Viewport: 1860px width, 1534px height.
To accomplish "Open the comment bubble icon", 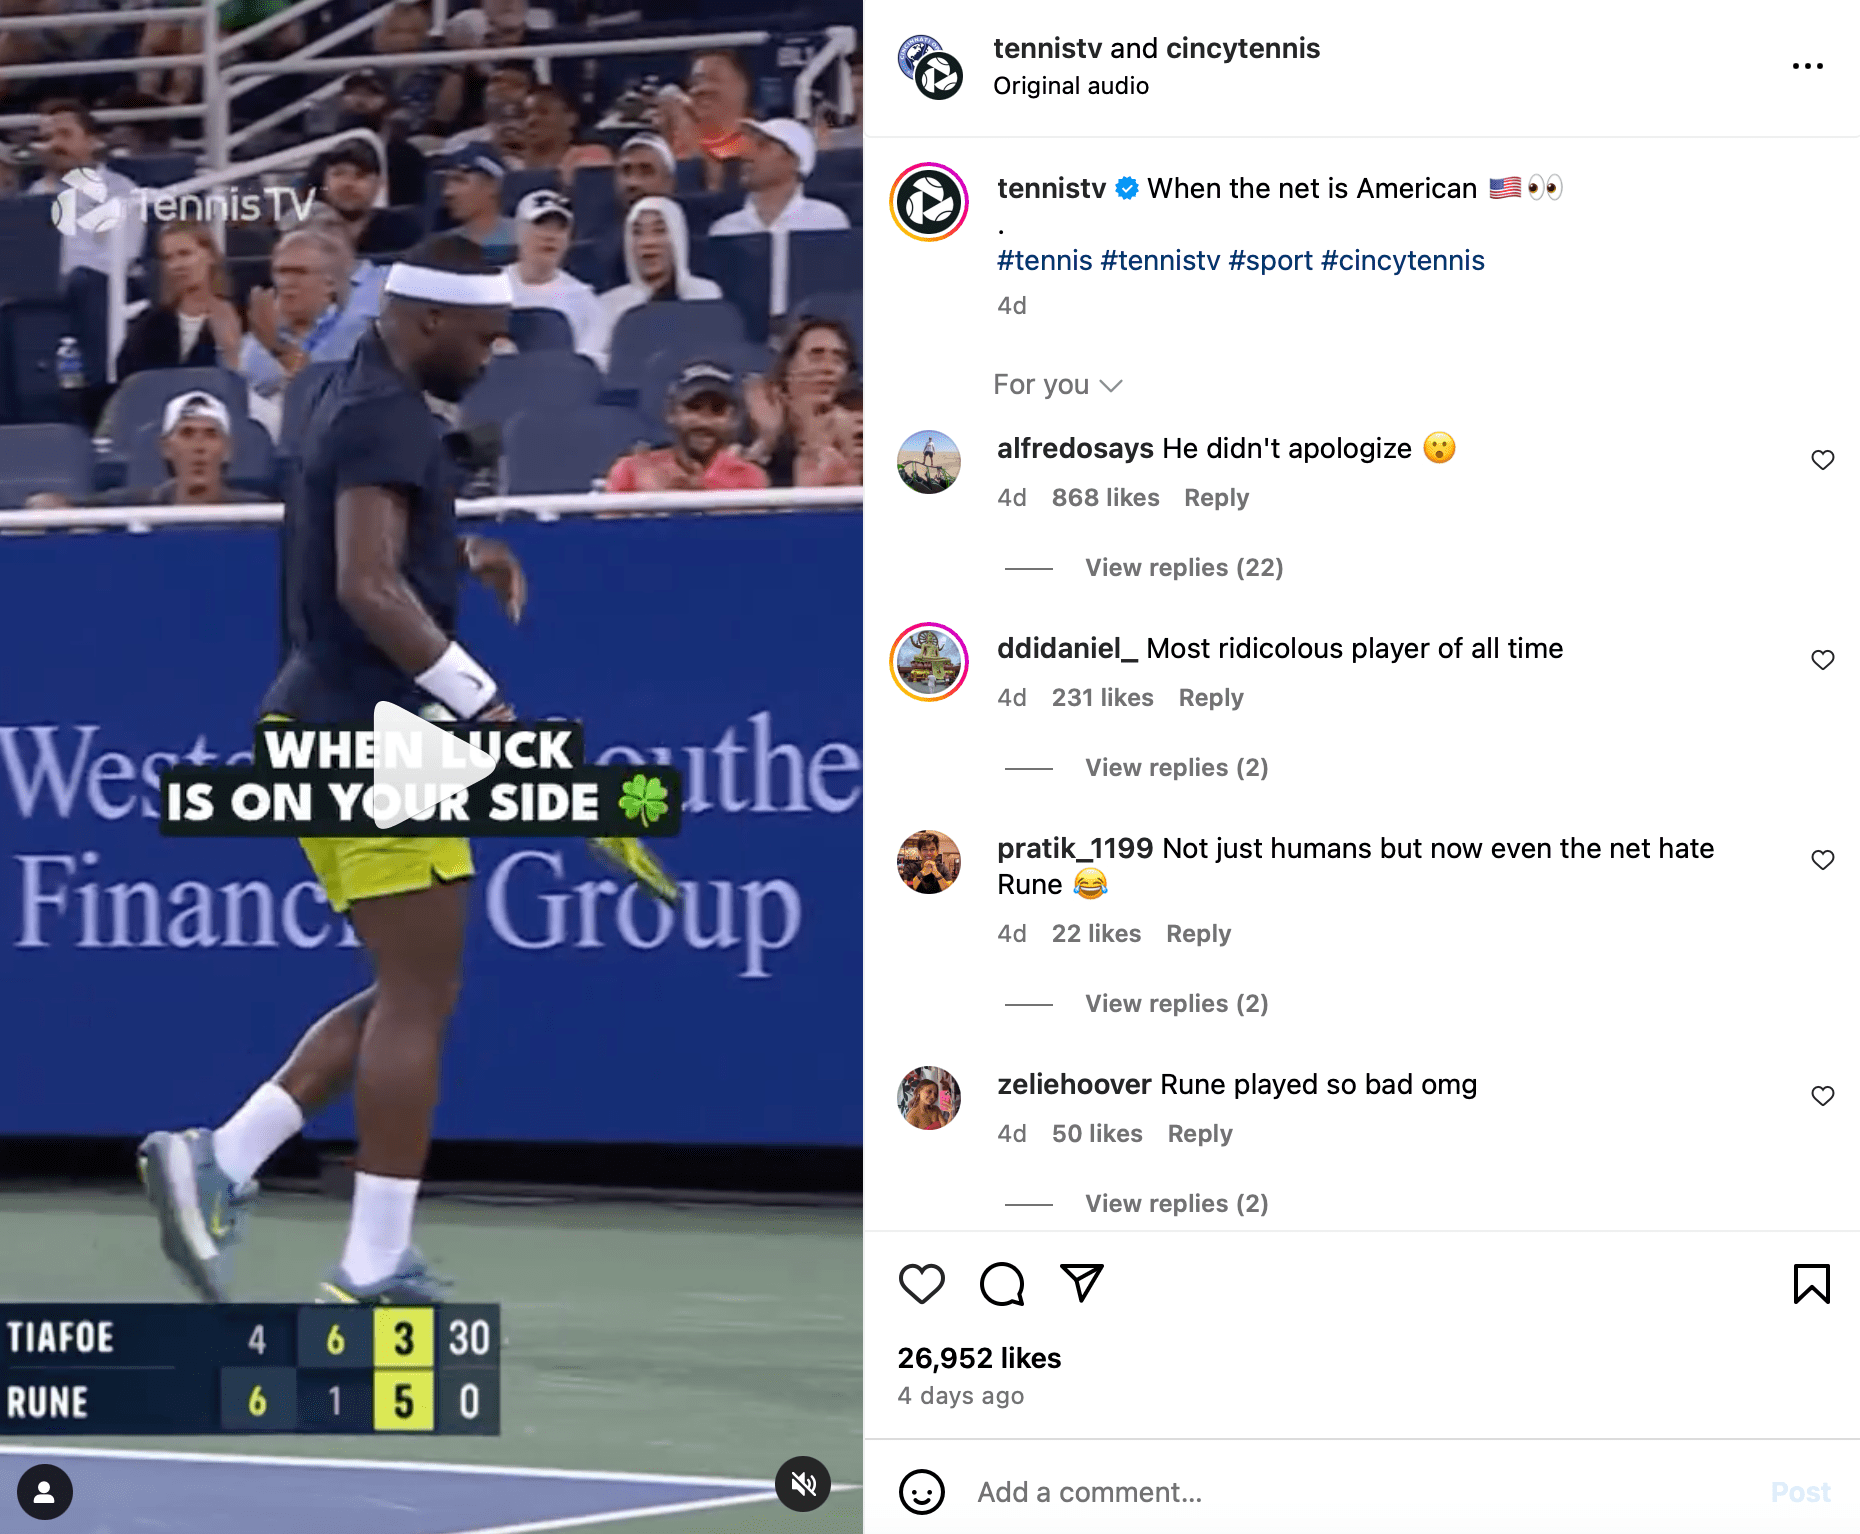I will point(1002,1284).
